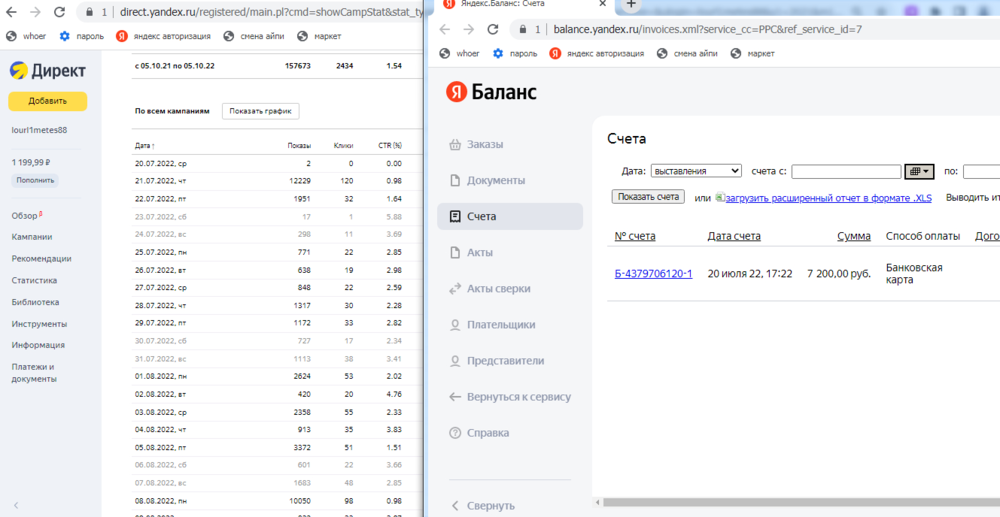This screenshot has width=1000, height=517.
Task: Open маркет bookmark in Balance window
Action: pos(753,54)
